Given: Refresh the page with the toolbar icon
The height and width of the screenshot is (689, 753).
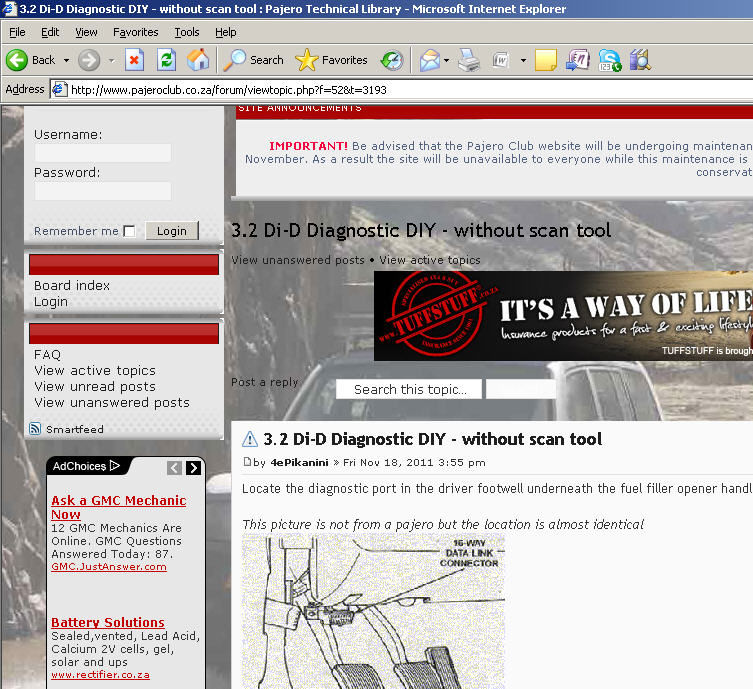Looking at the screenshot, I should 166,60.
